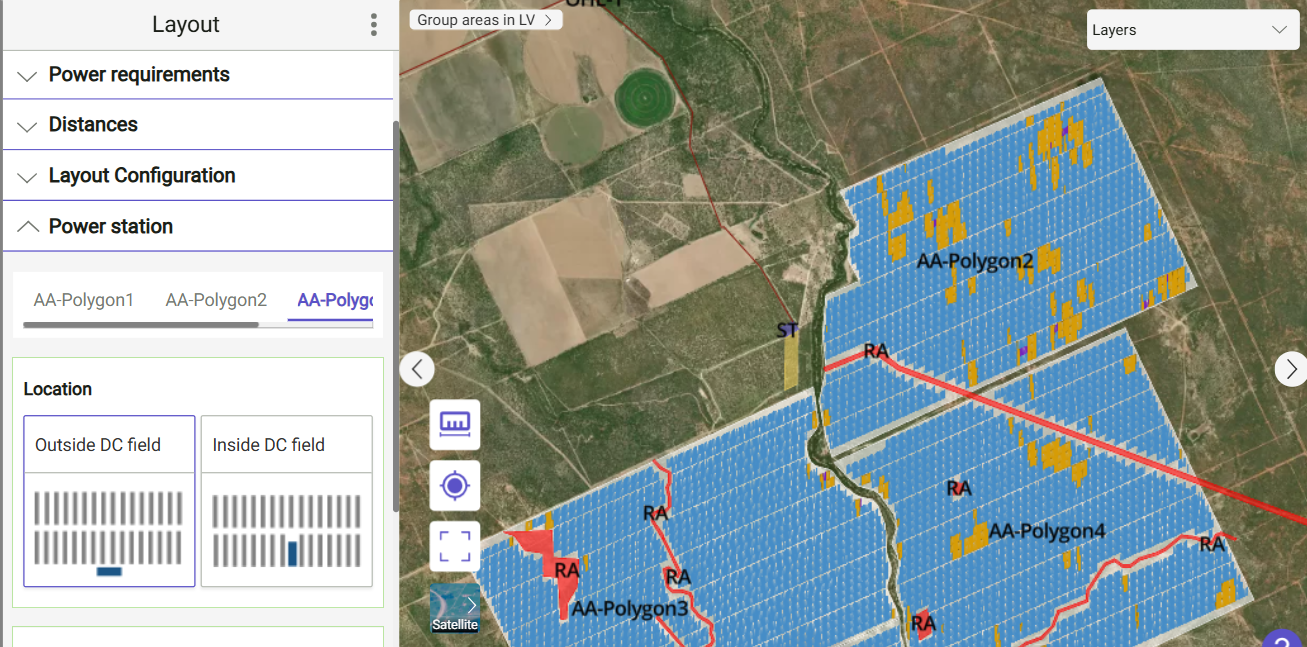Image resolution: width=1307 pixels, height=647 pixels.
Task: Switch to the AA-Polygon2 tab
Action: pyautogui.click(x=216, y=300)
